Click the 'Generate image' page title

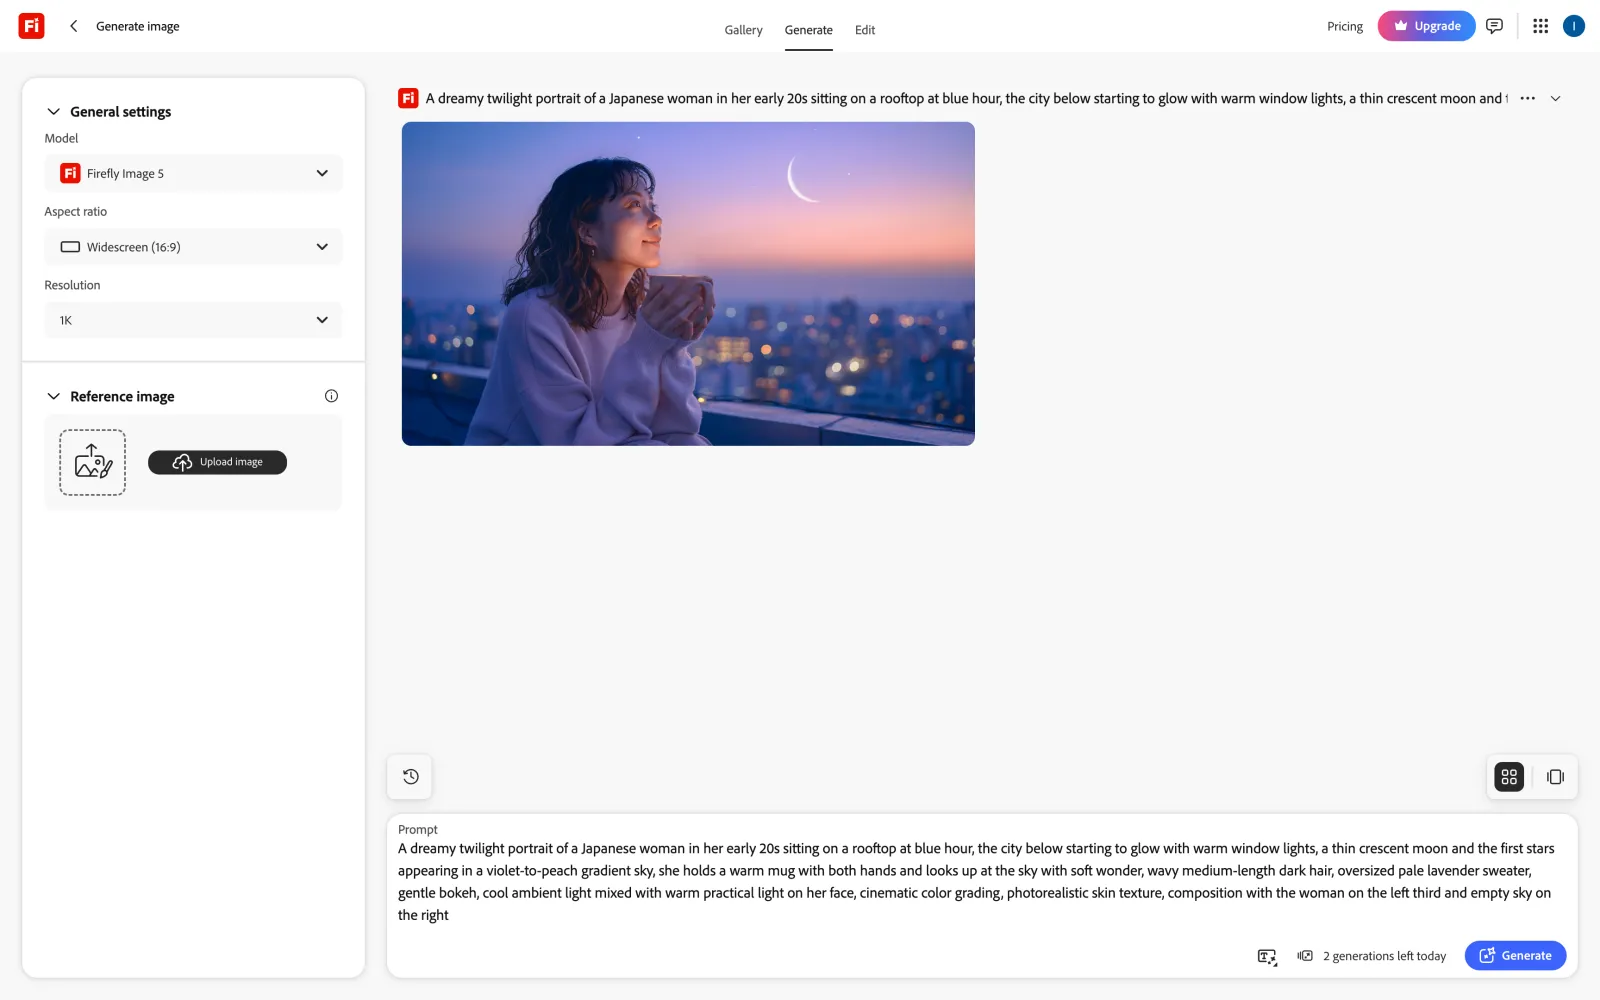[138, 26]
